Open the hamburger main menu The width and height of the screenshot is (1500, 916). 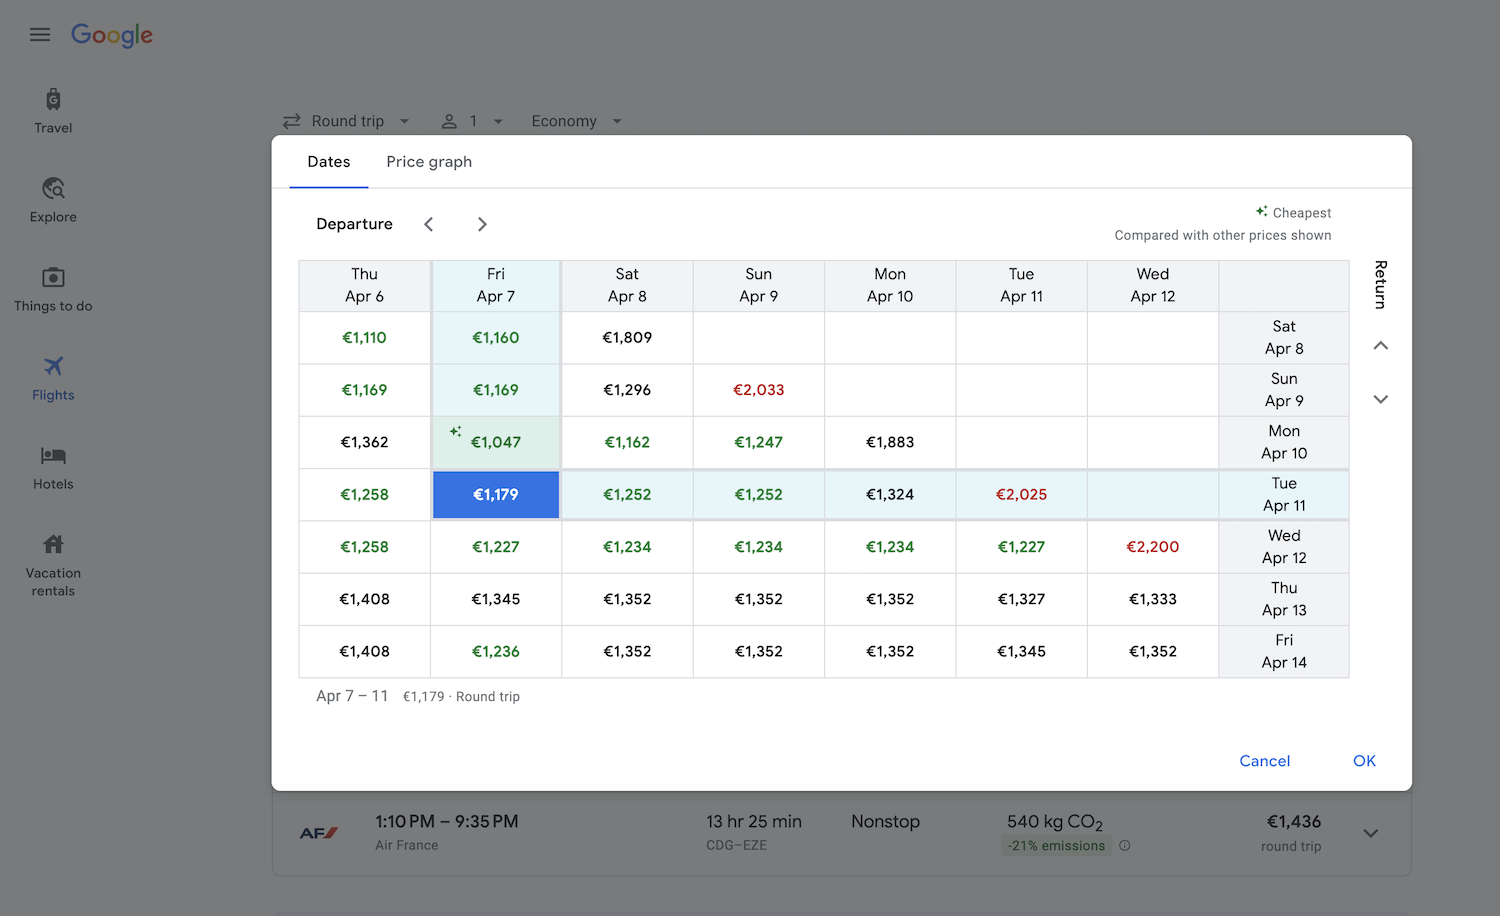click(x=40, y=35)
